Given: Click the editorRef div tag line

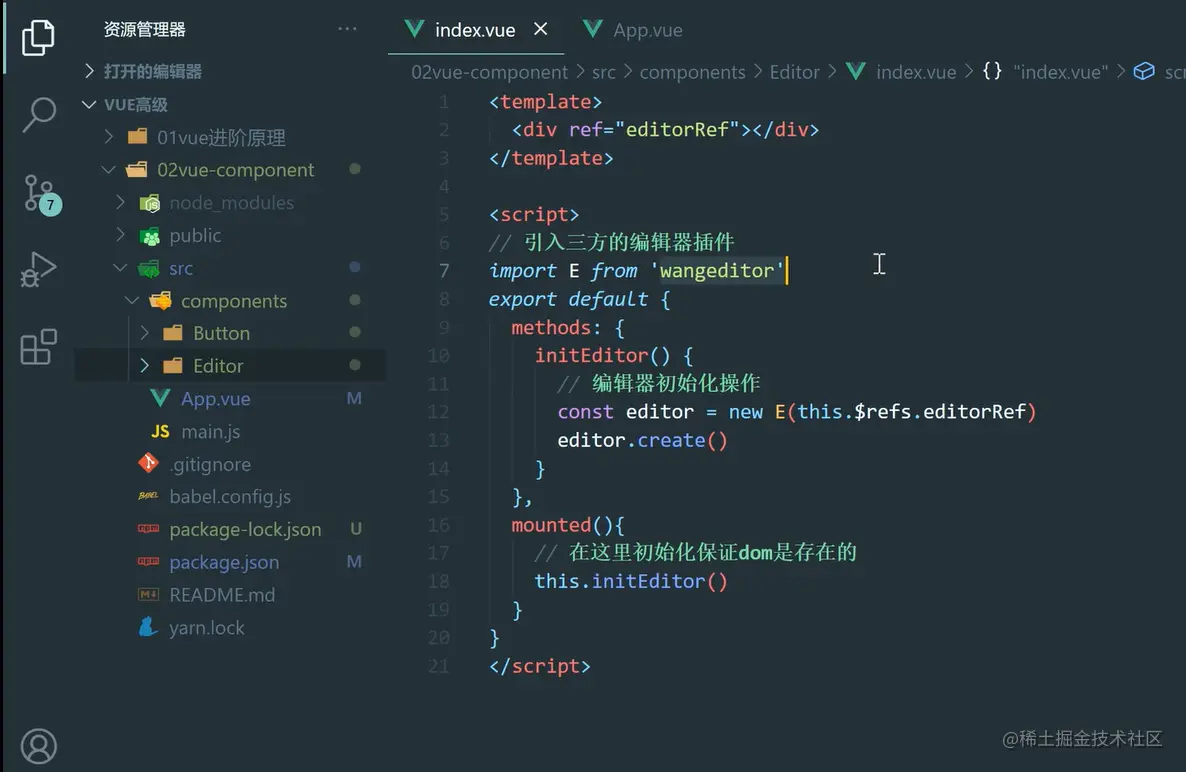Looking at the screenshot, I should click(x=665, y=129).
